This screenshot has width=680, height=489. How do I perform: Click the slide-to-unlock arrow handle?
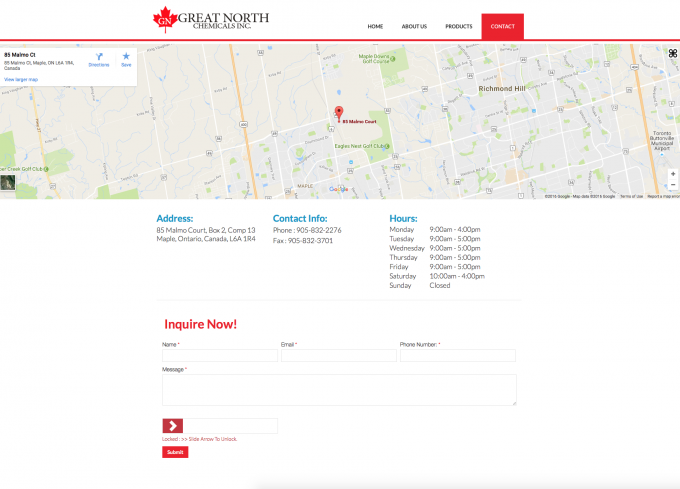173,426
